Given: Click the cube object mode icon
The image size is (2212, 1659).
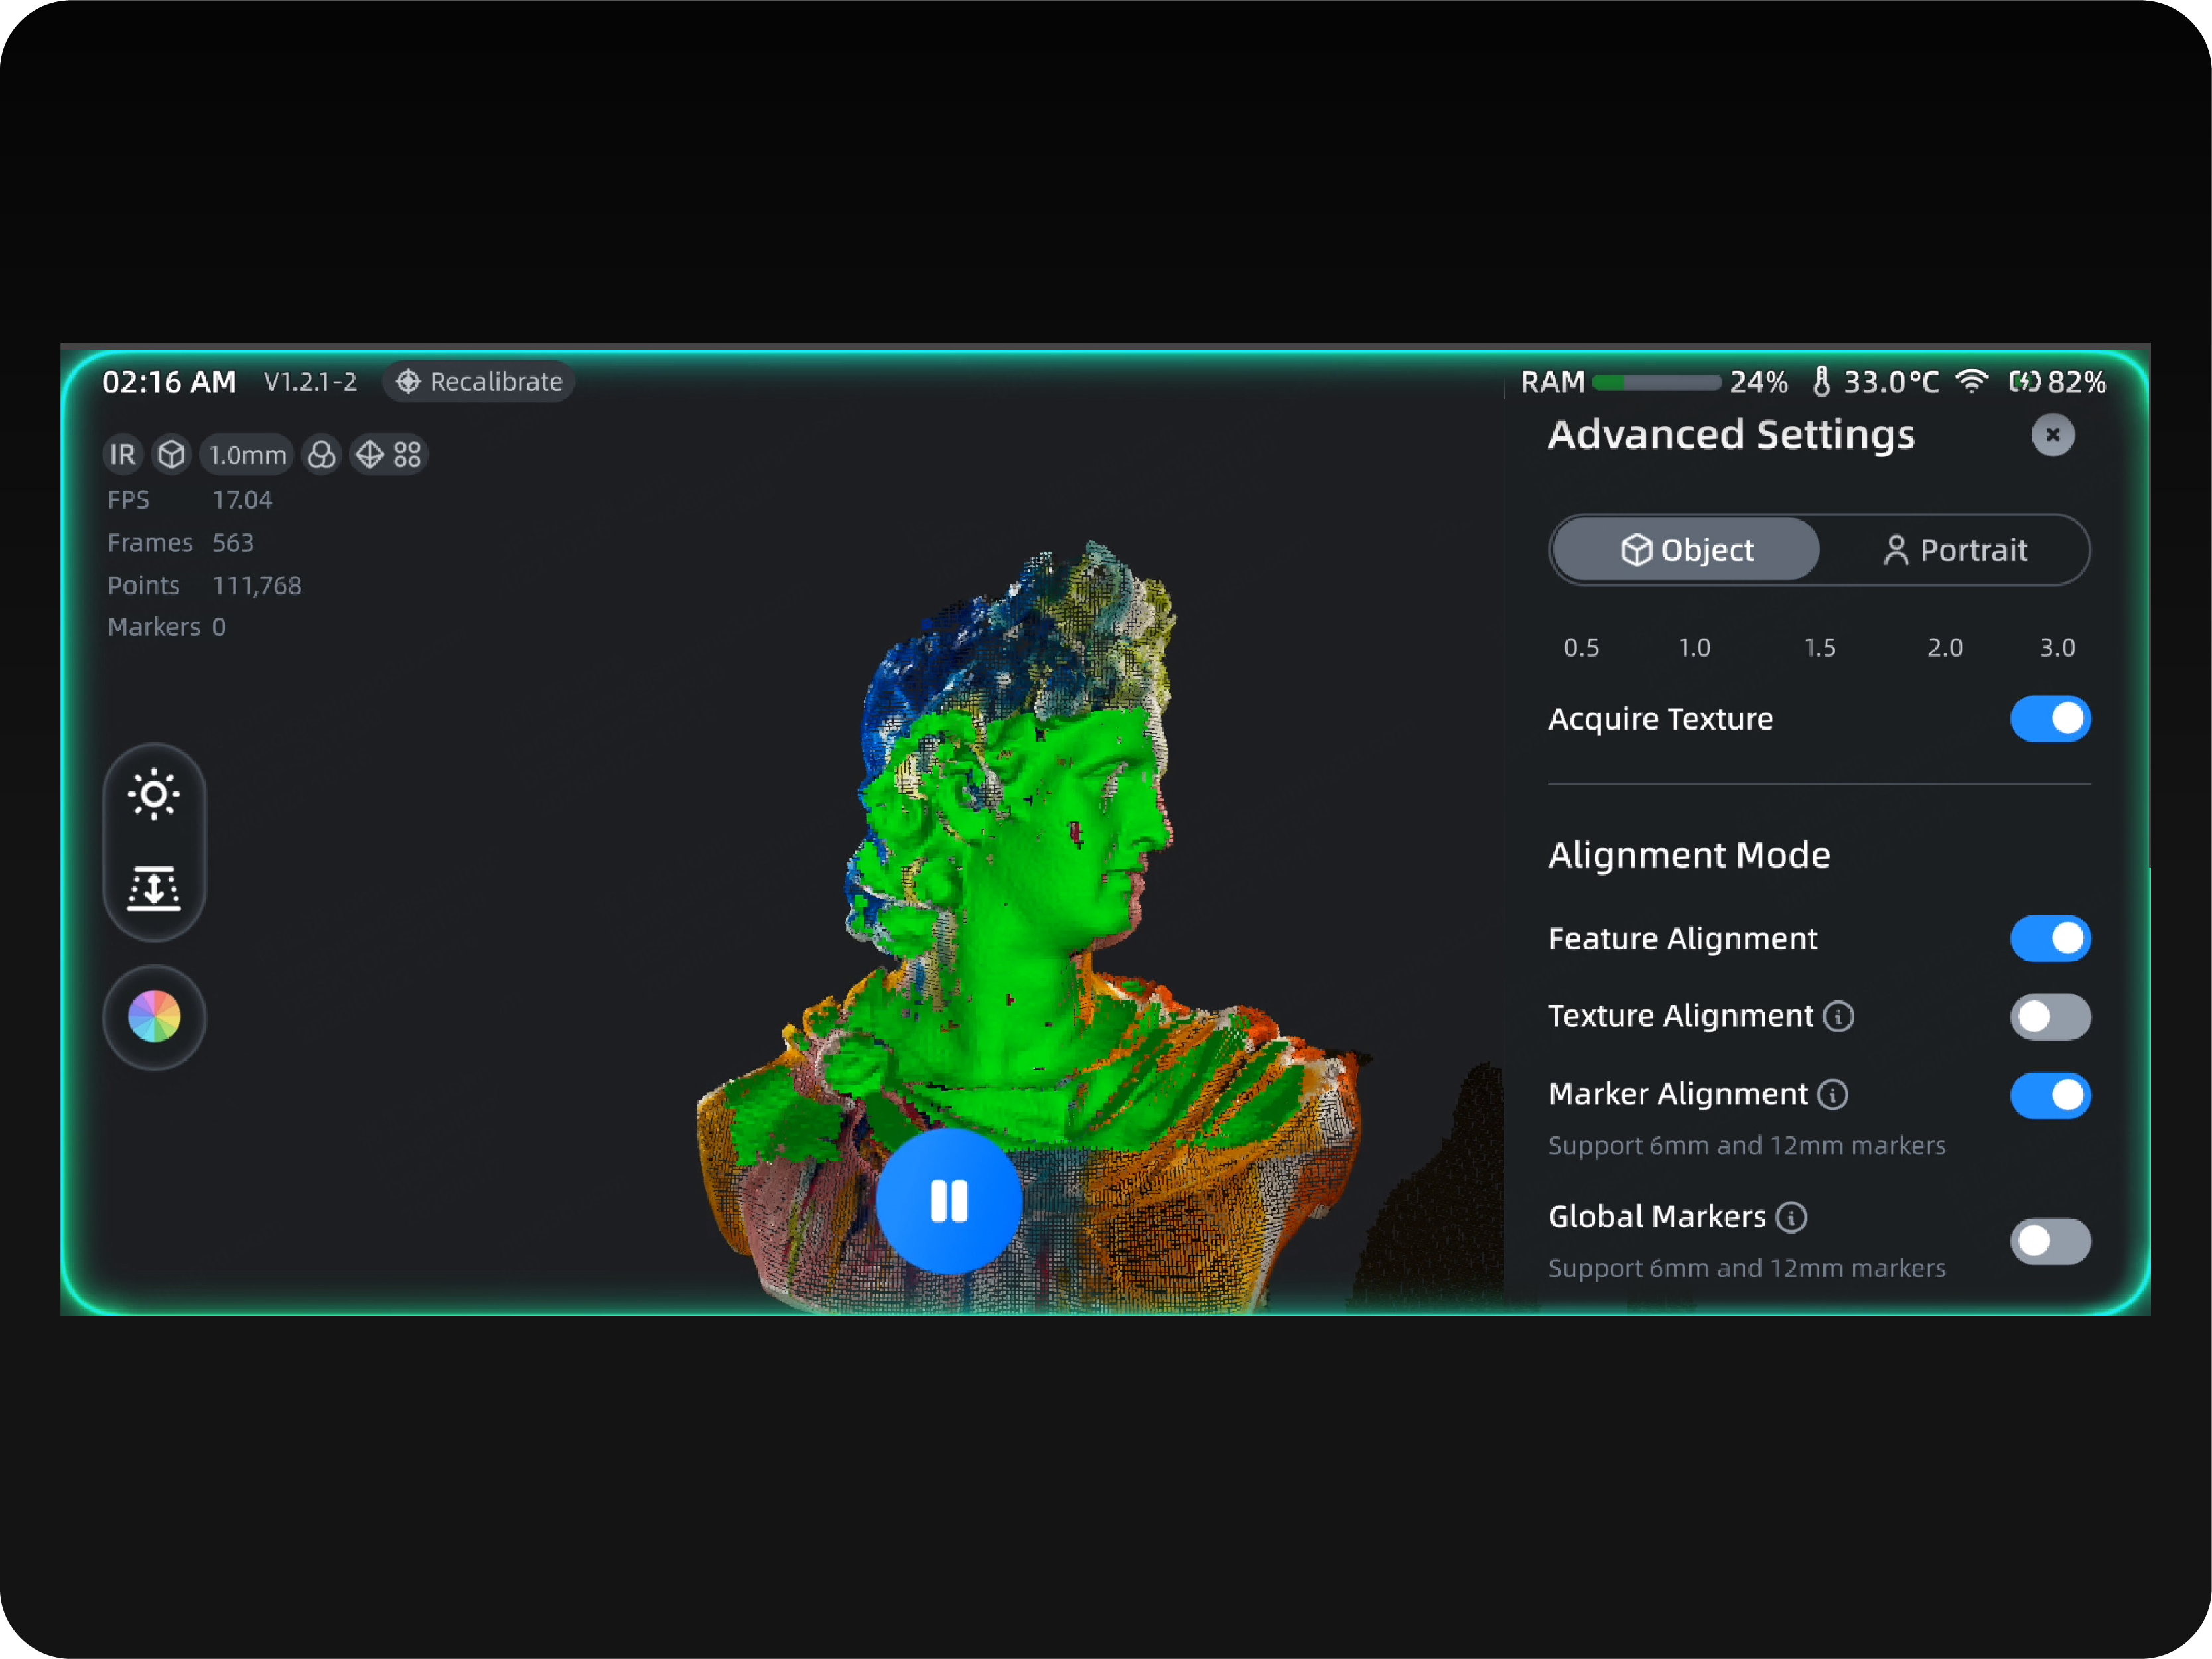Looking at the screenshot, I should tap(172, 455).
